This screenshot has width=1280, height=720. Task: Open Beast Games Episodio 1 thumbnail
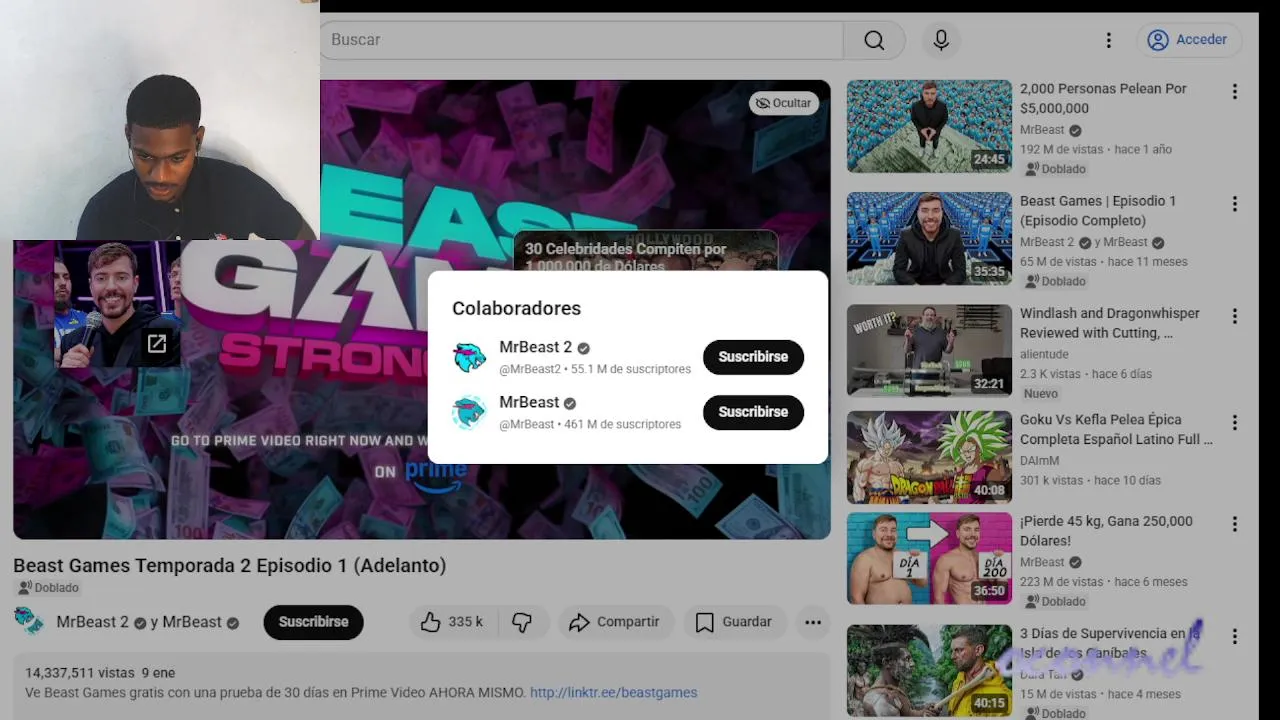(929, 238)
